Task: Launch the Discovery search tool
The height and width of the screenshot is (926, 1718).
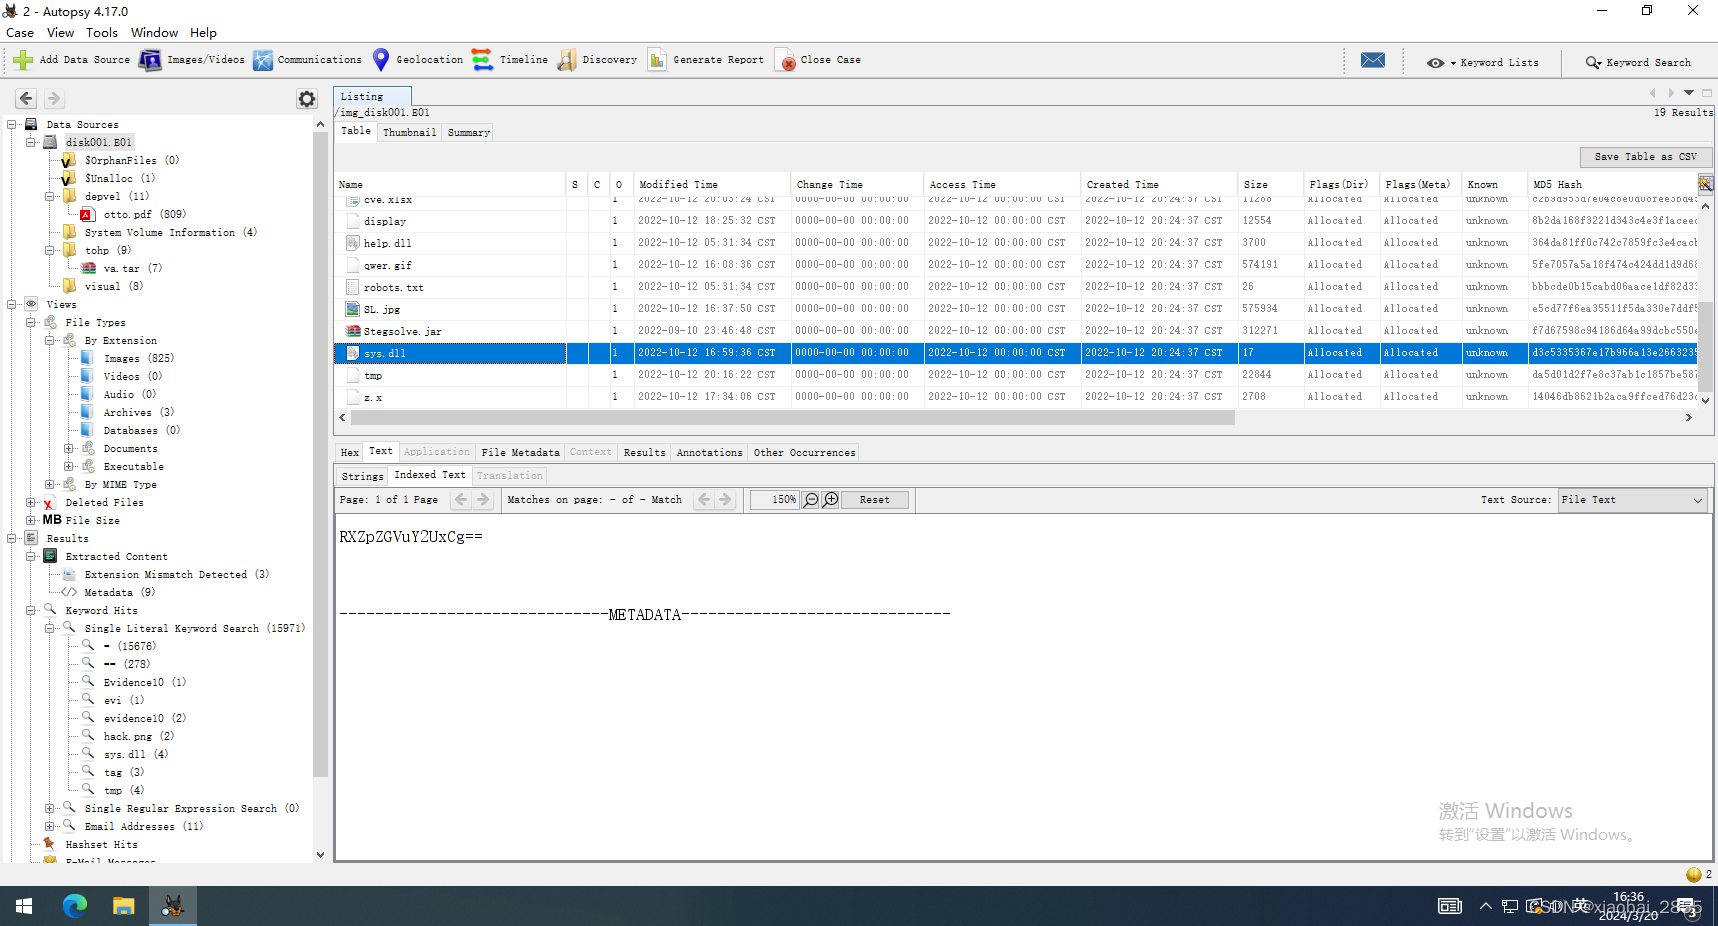Action: click(597, 60)
